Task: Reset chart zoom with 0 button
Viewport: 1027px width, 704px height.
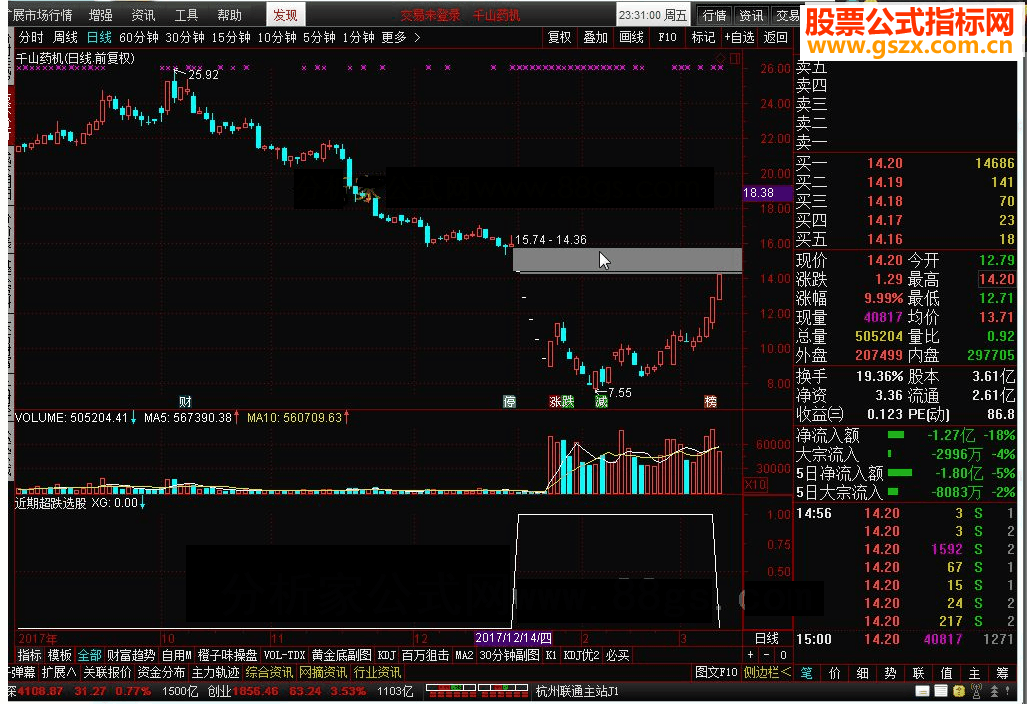Action: (x=783, y=656)
